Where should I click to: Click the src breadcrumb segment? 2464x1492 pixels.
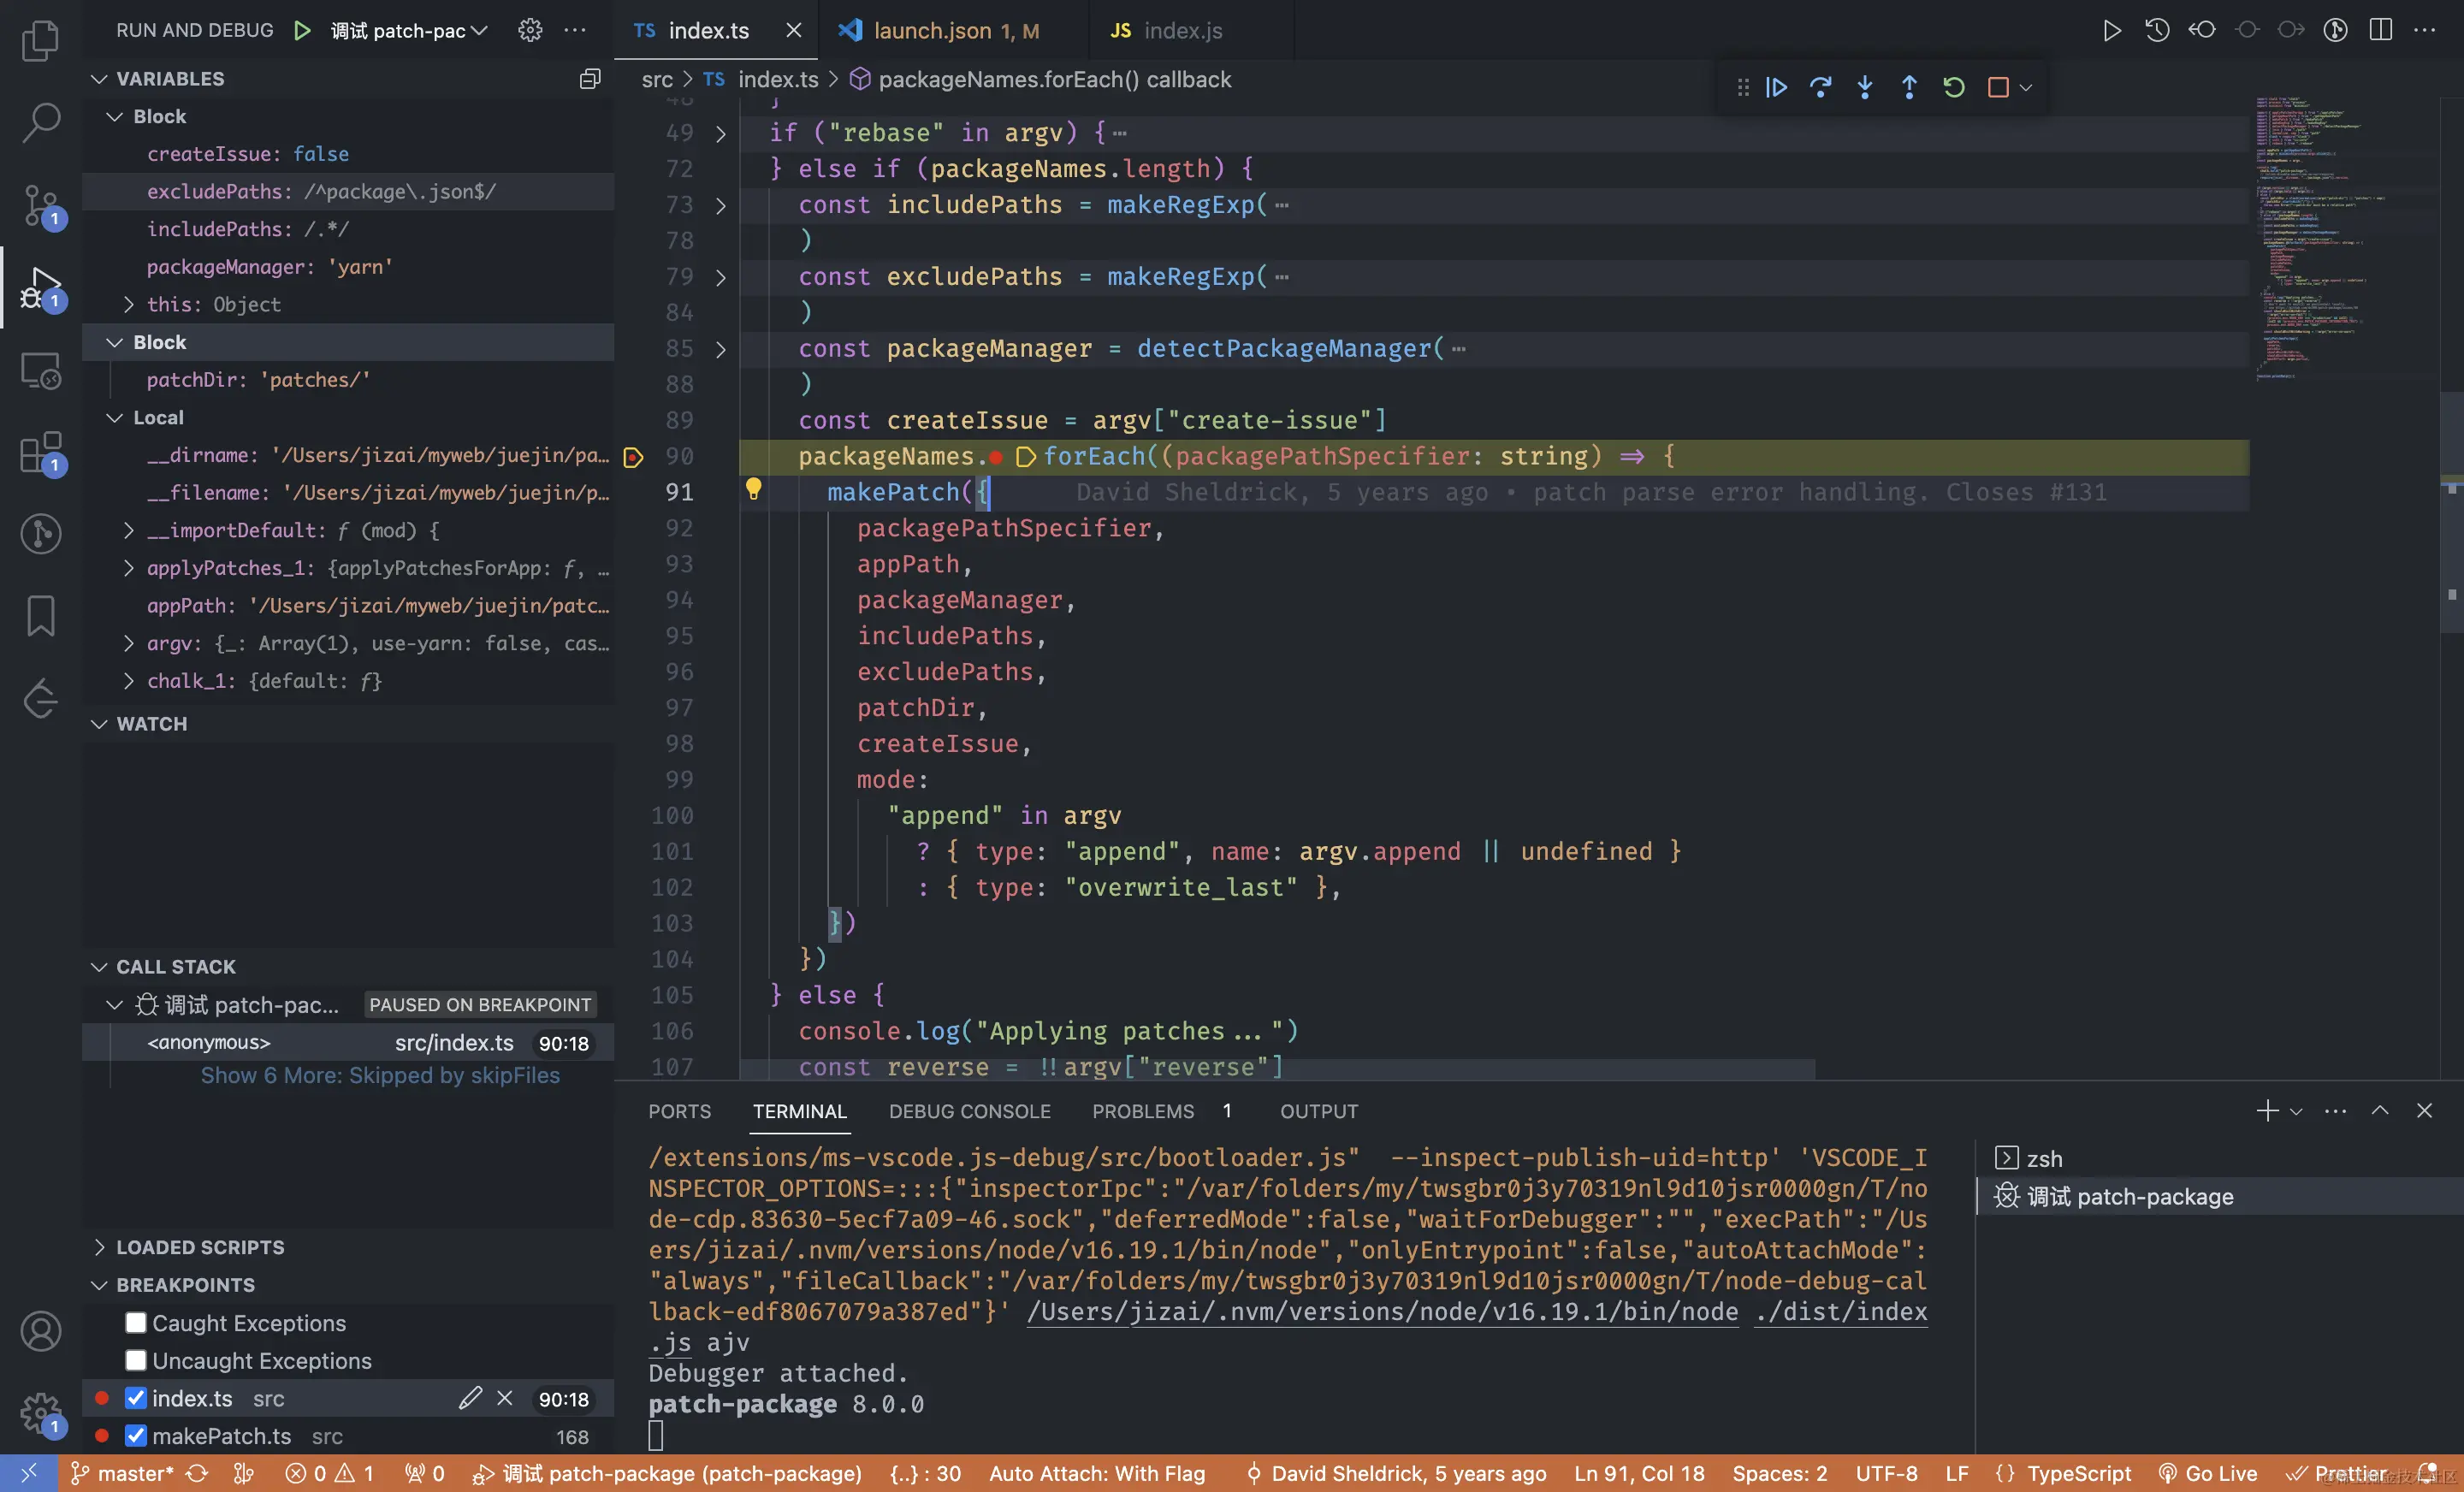657,79
